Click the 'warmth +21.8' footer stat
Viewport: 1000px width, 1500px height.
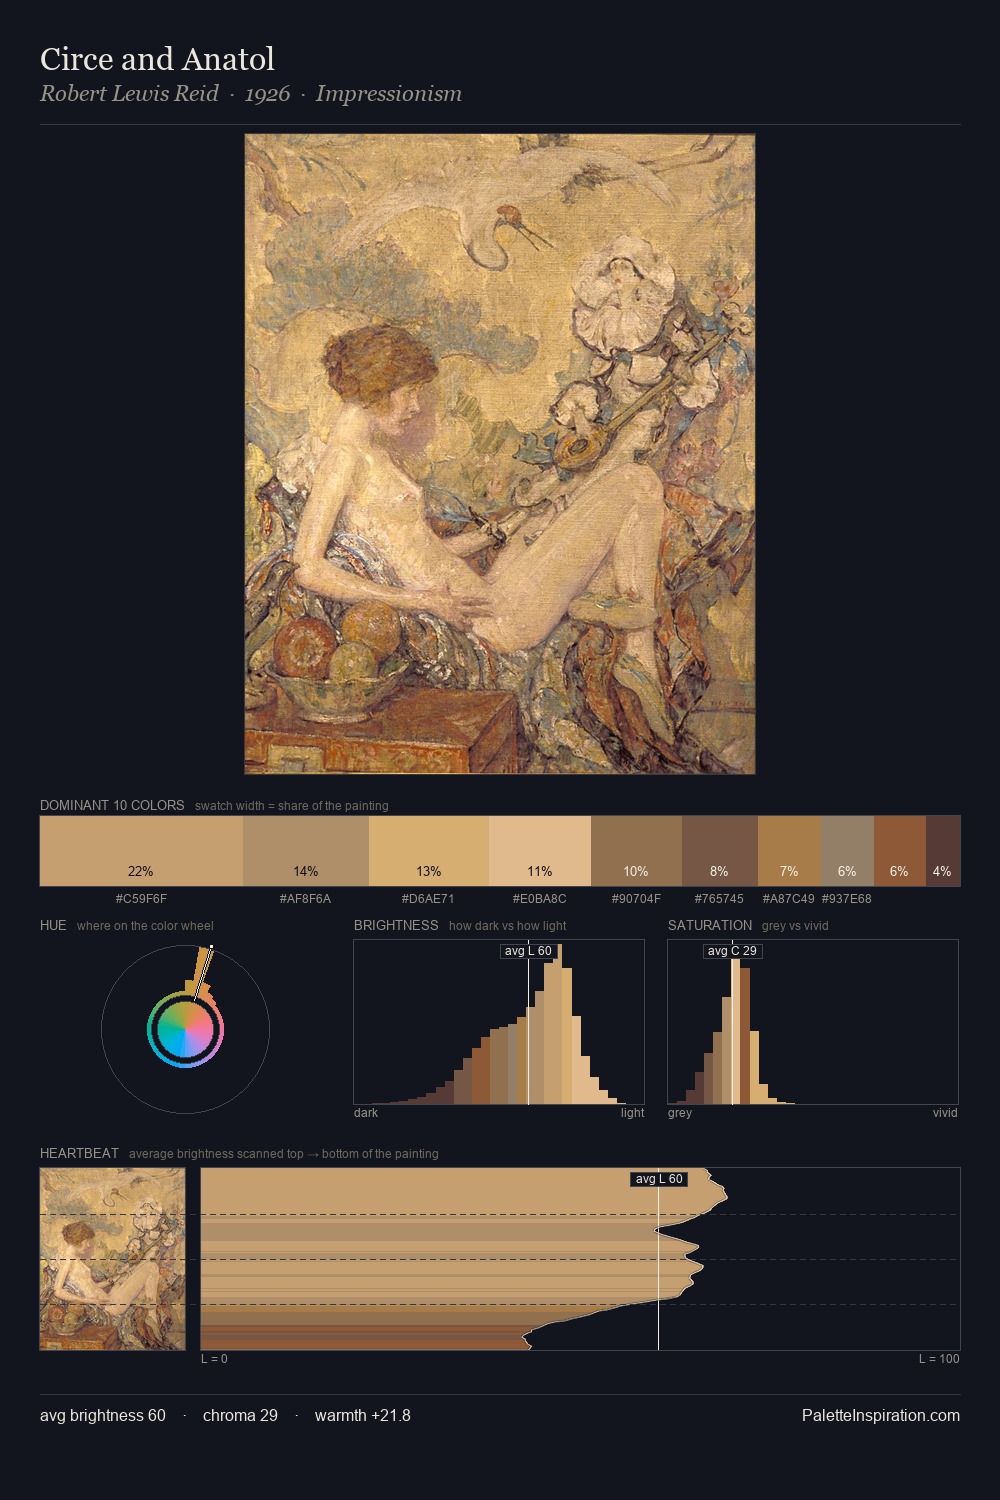363,1415
